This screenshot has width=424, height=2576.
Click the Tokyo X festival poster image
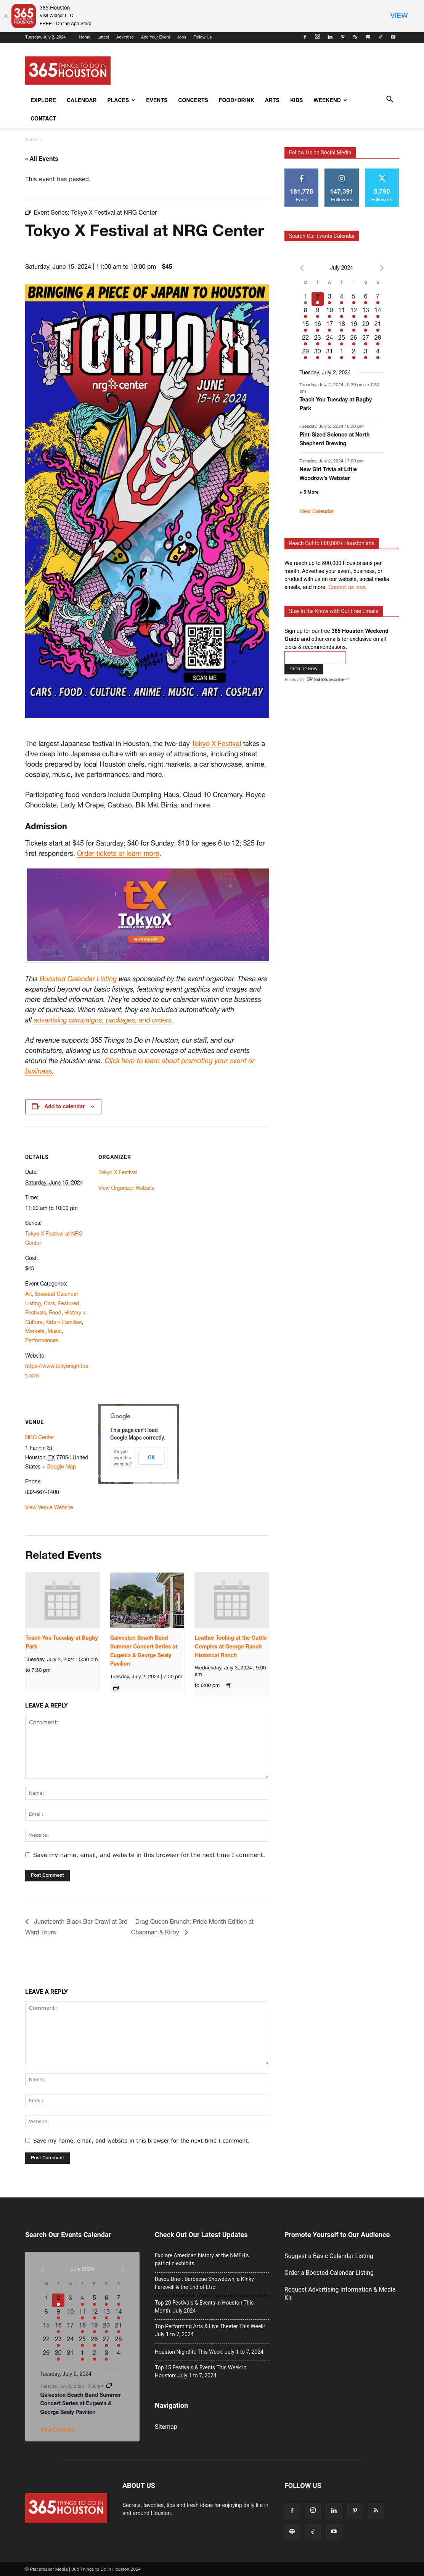147,501
